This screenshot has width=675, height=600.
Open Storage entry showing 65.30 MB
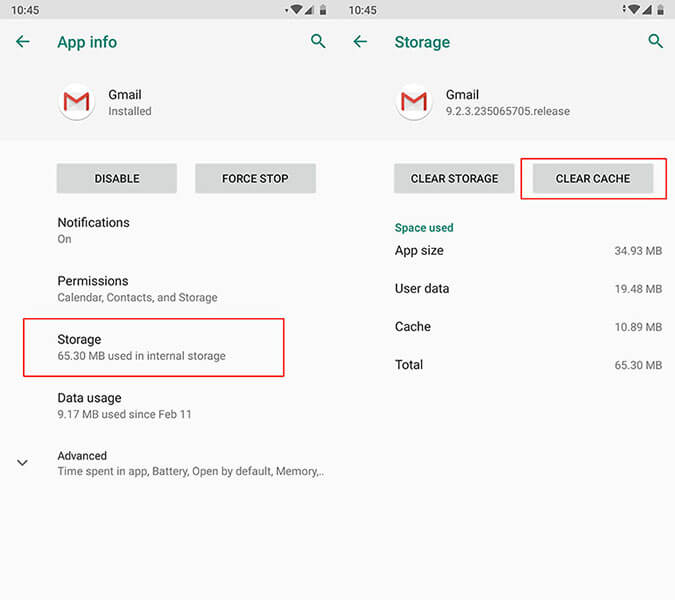154,347
